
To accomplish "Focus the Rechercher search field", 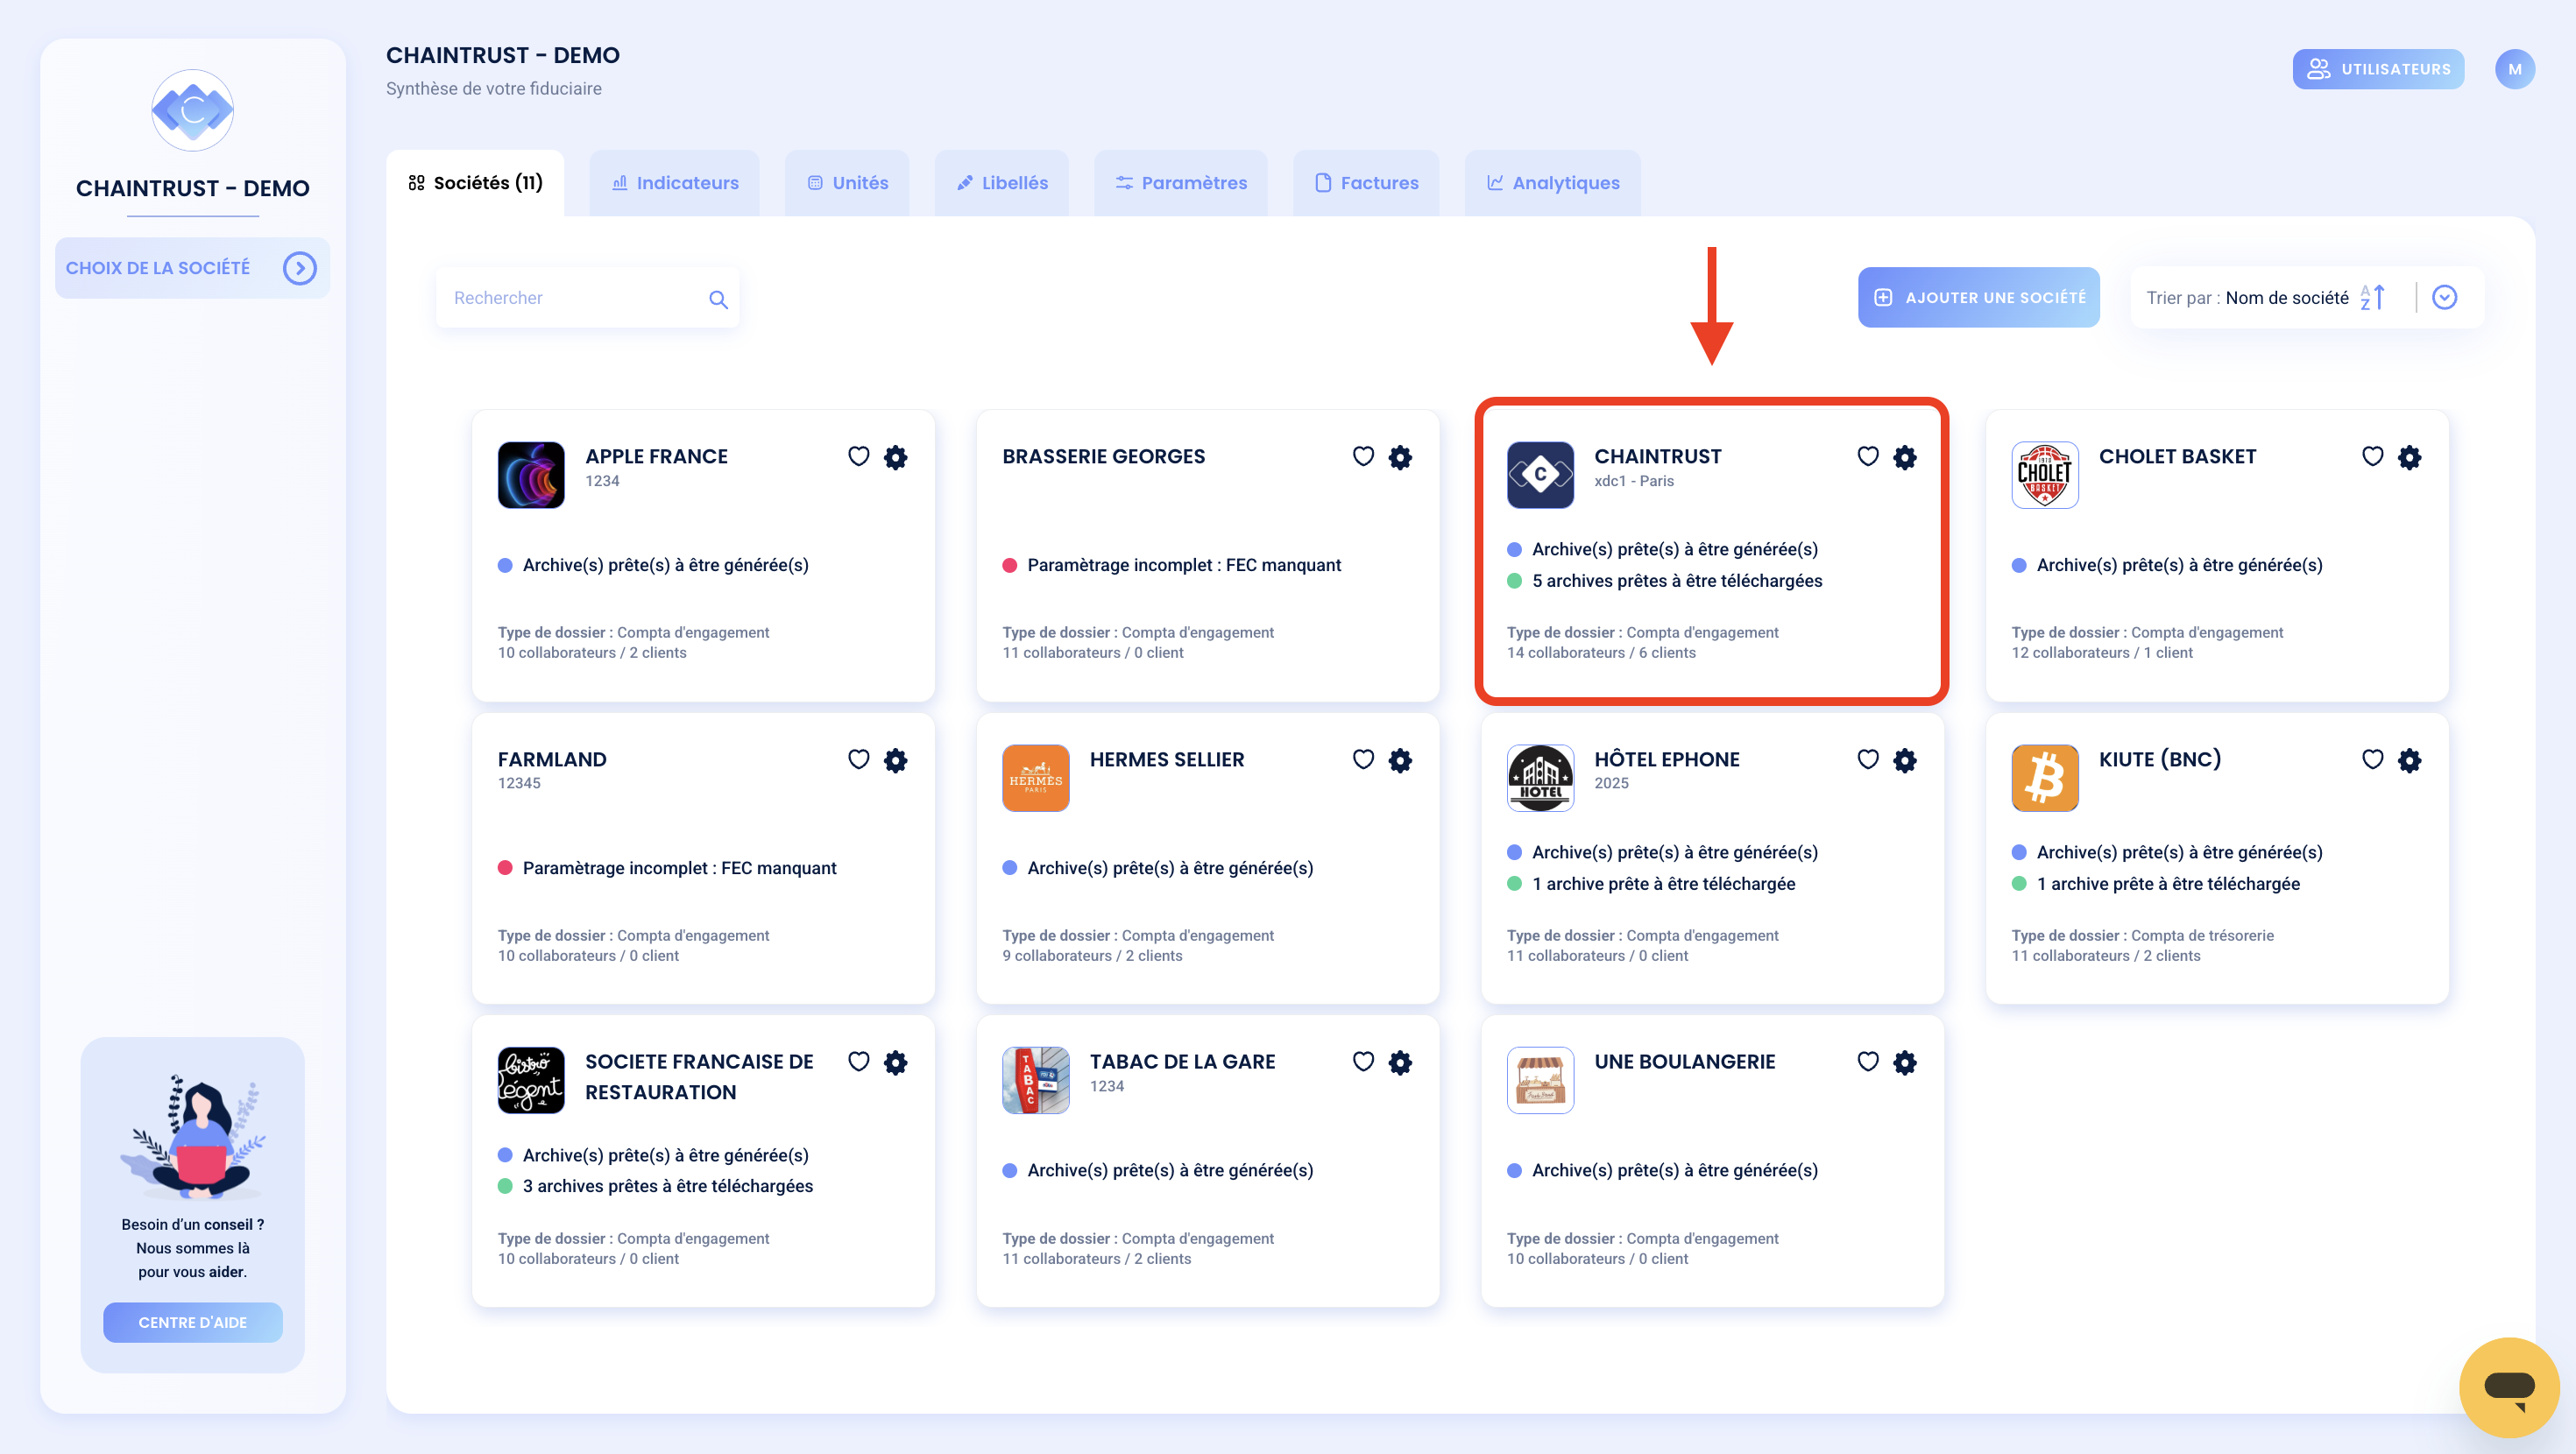I will point(588,298).
